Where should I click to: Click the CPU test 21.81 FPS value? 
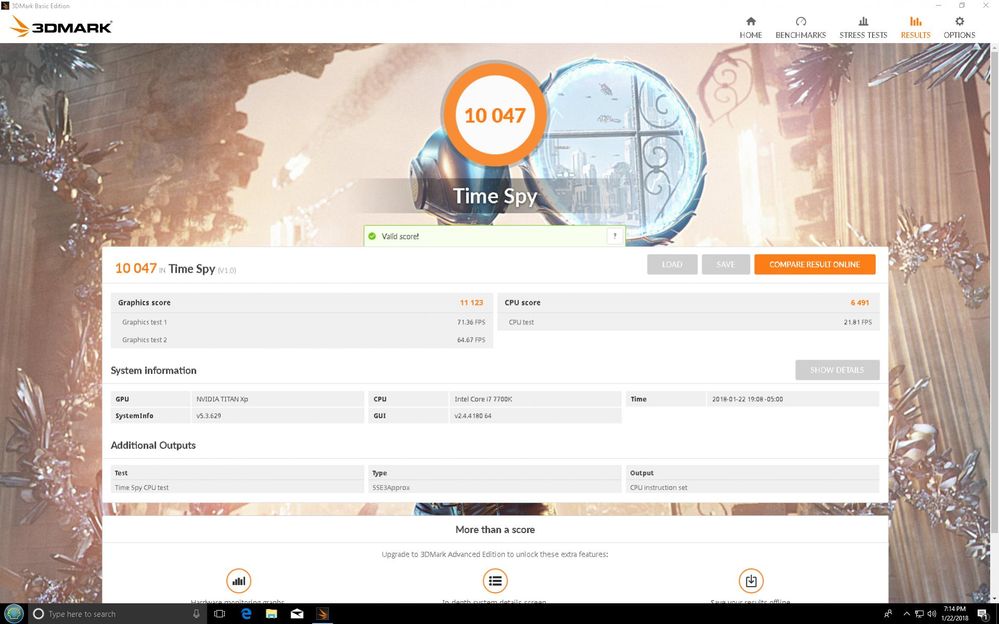tap(858, 322)
